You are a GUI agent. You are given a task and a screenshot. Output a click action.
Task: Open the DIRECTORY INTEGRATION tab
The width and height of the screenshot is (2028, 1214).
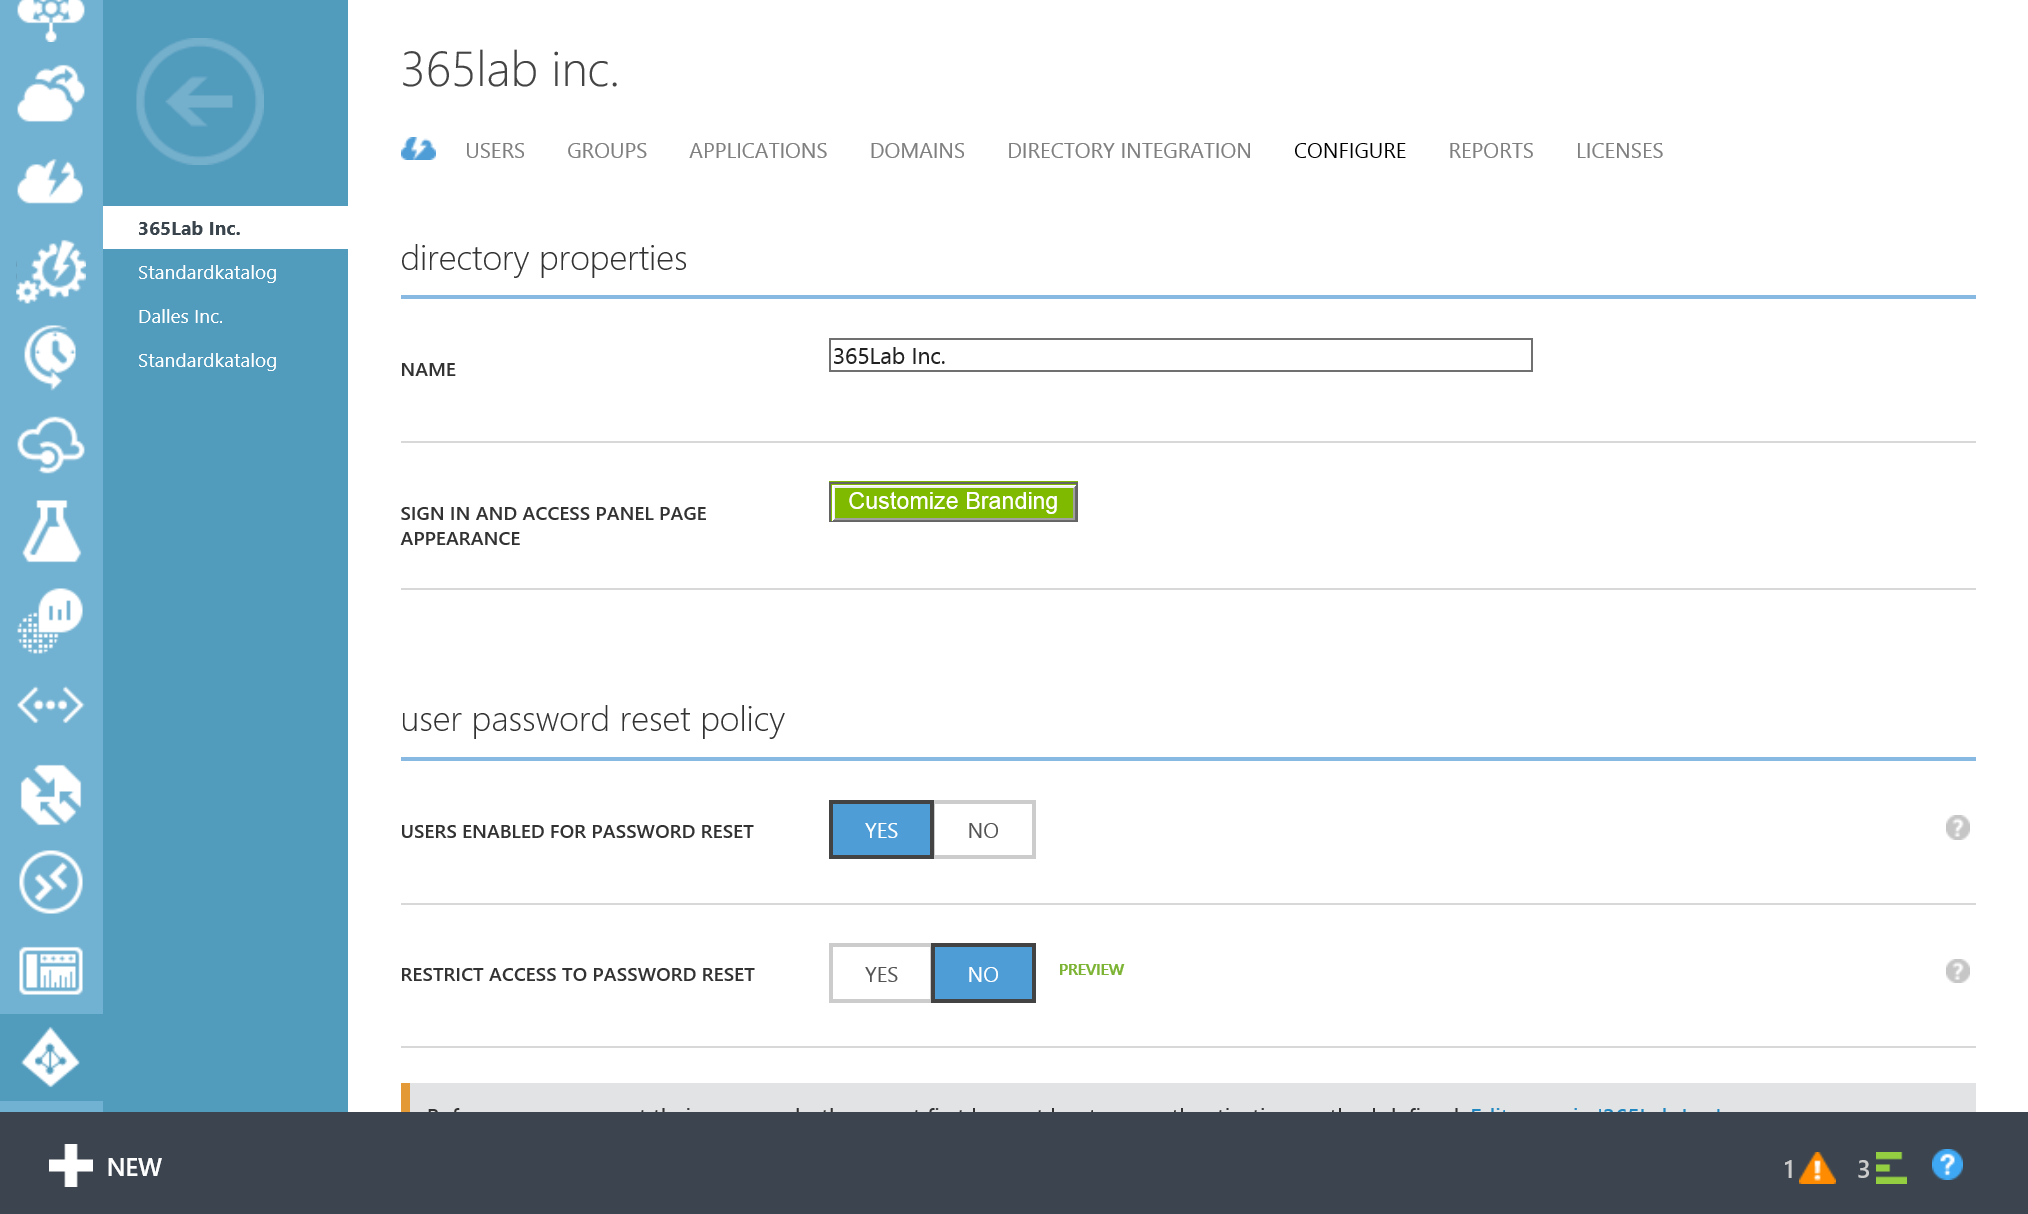point(1128,151)
